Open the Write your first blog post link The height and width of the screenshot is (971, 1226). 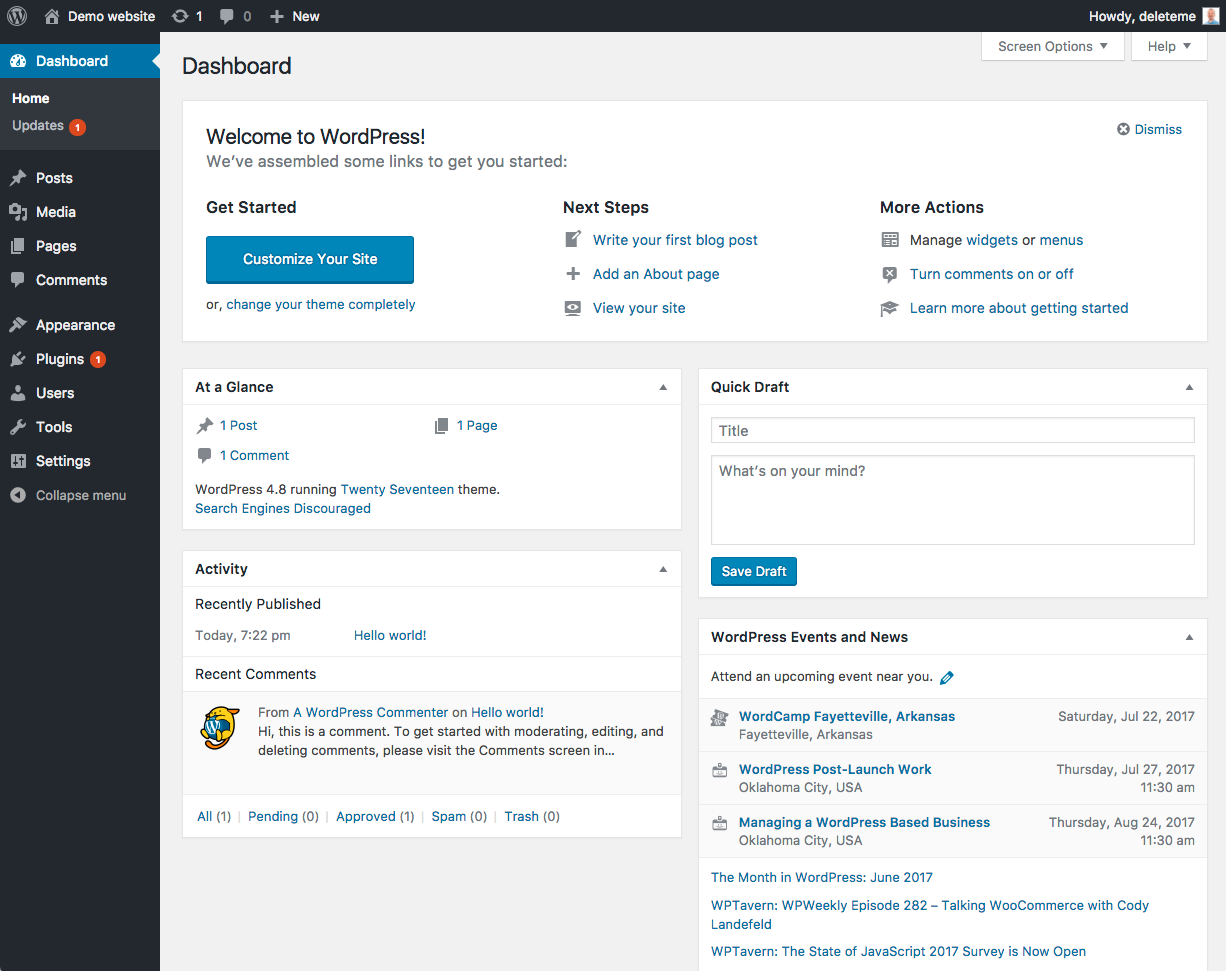(x=675, y=240)
